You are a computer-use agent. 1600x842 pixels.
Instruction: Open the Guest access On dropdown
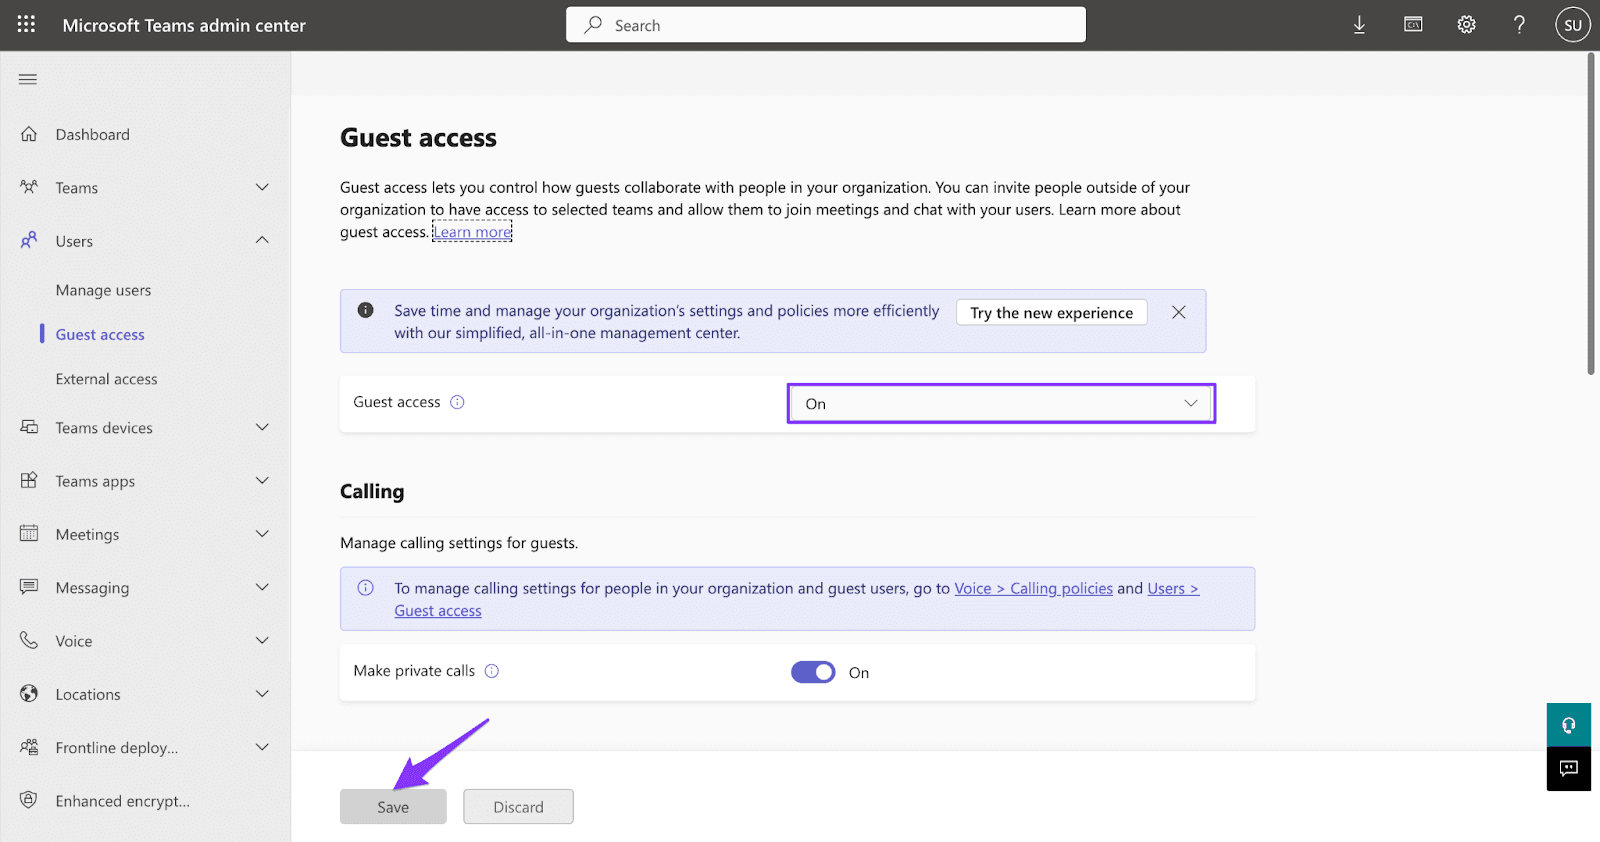[x=1001, y=404]
